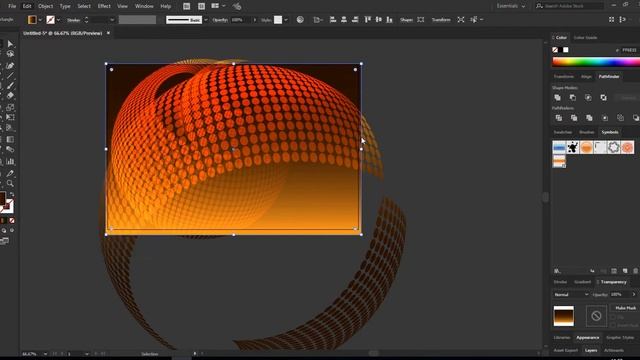The image size is (640, 360).
Task: Switch to the Color Guide tab
Action: 585,38
